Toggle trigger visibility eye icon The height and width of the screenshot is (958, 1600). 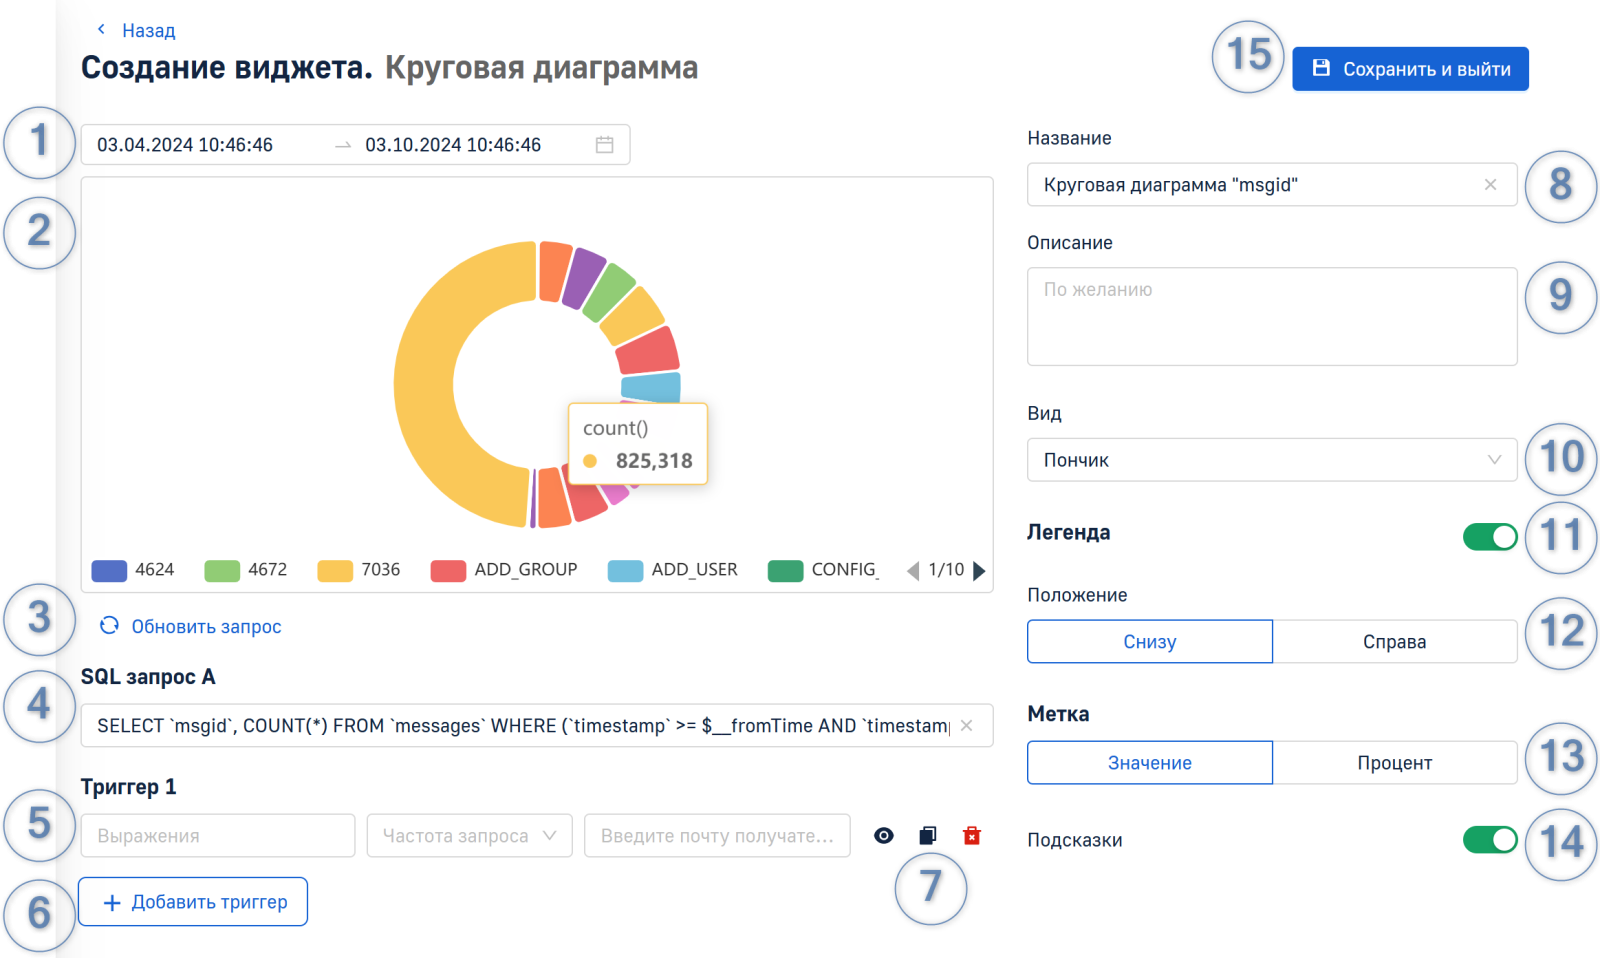(x=883, y=836)
